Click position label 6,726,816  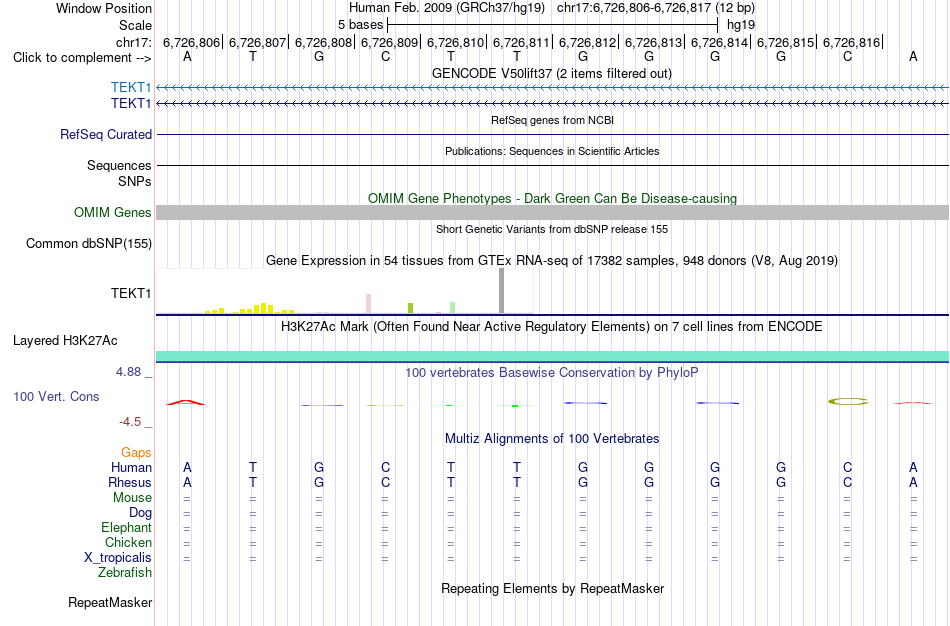click(851, 42)
